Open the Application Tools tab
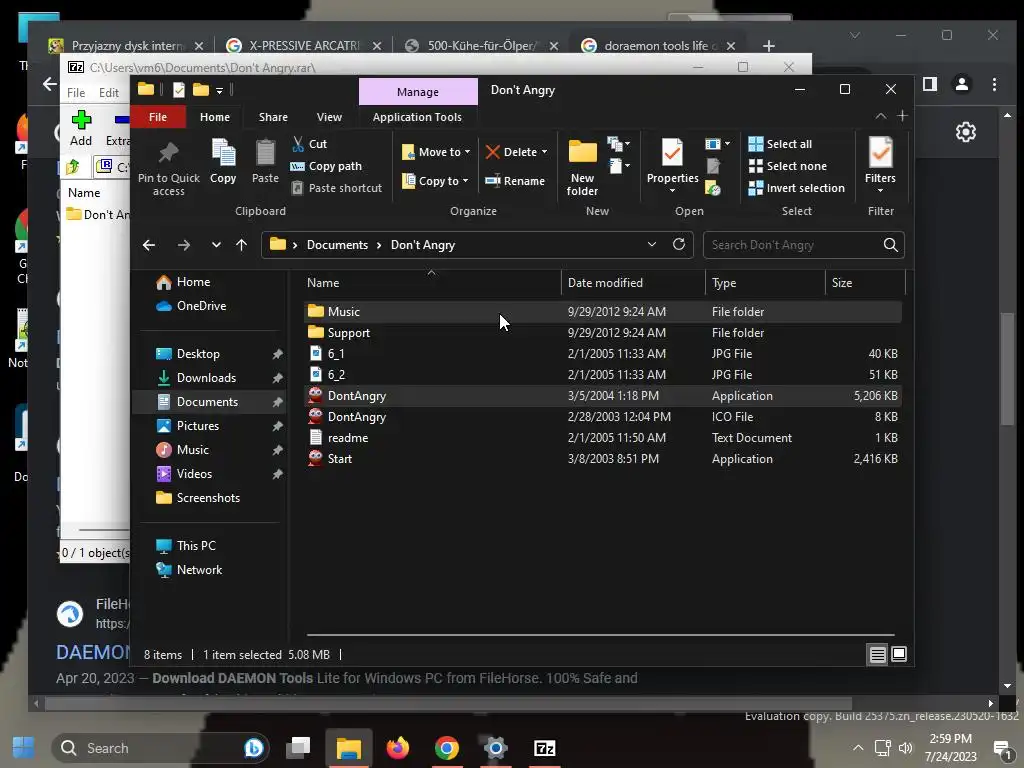The image size is (1024, 768). pyautogui.click(x=417, y=117)
